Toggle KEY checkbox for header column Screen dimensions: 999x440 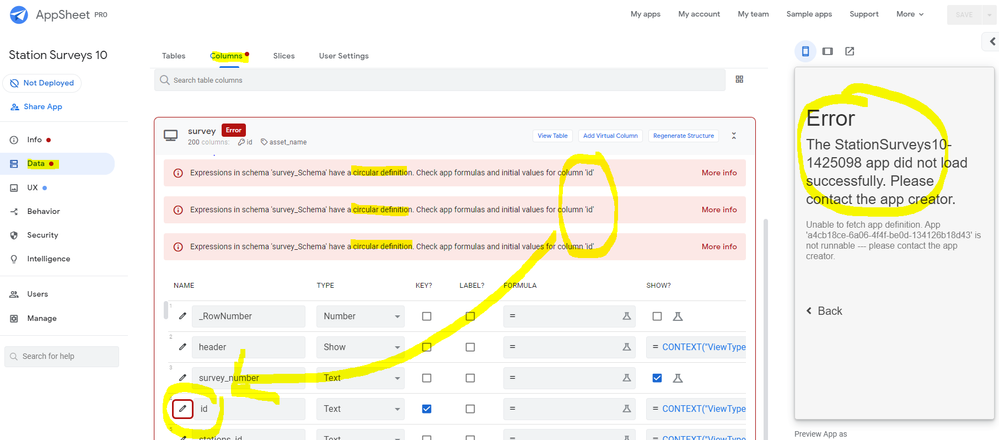426,347
